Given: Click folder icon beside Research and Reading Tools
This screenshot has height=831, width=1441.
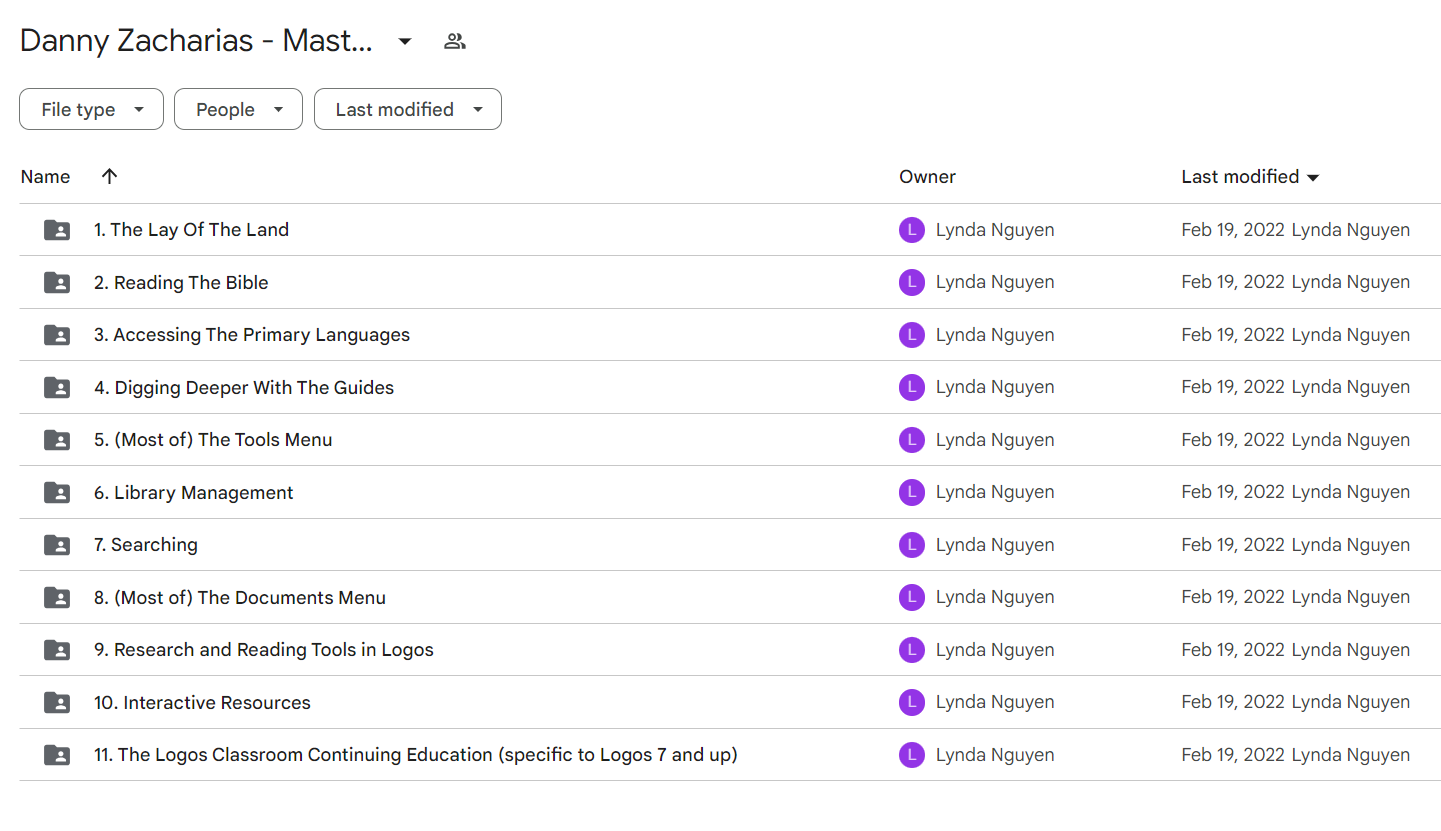Looking at the screenshot, I should click(x=57, y=650).
